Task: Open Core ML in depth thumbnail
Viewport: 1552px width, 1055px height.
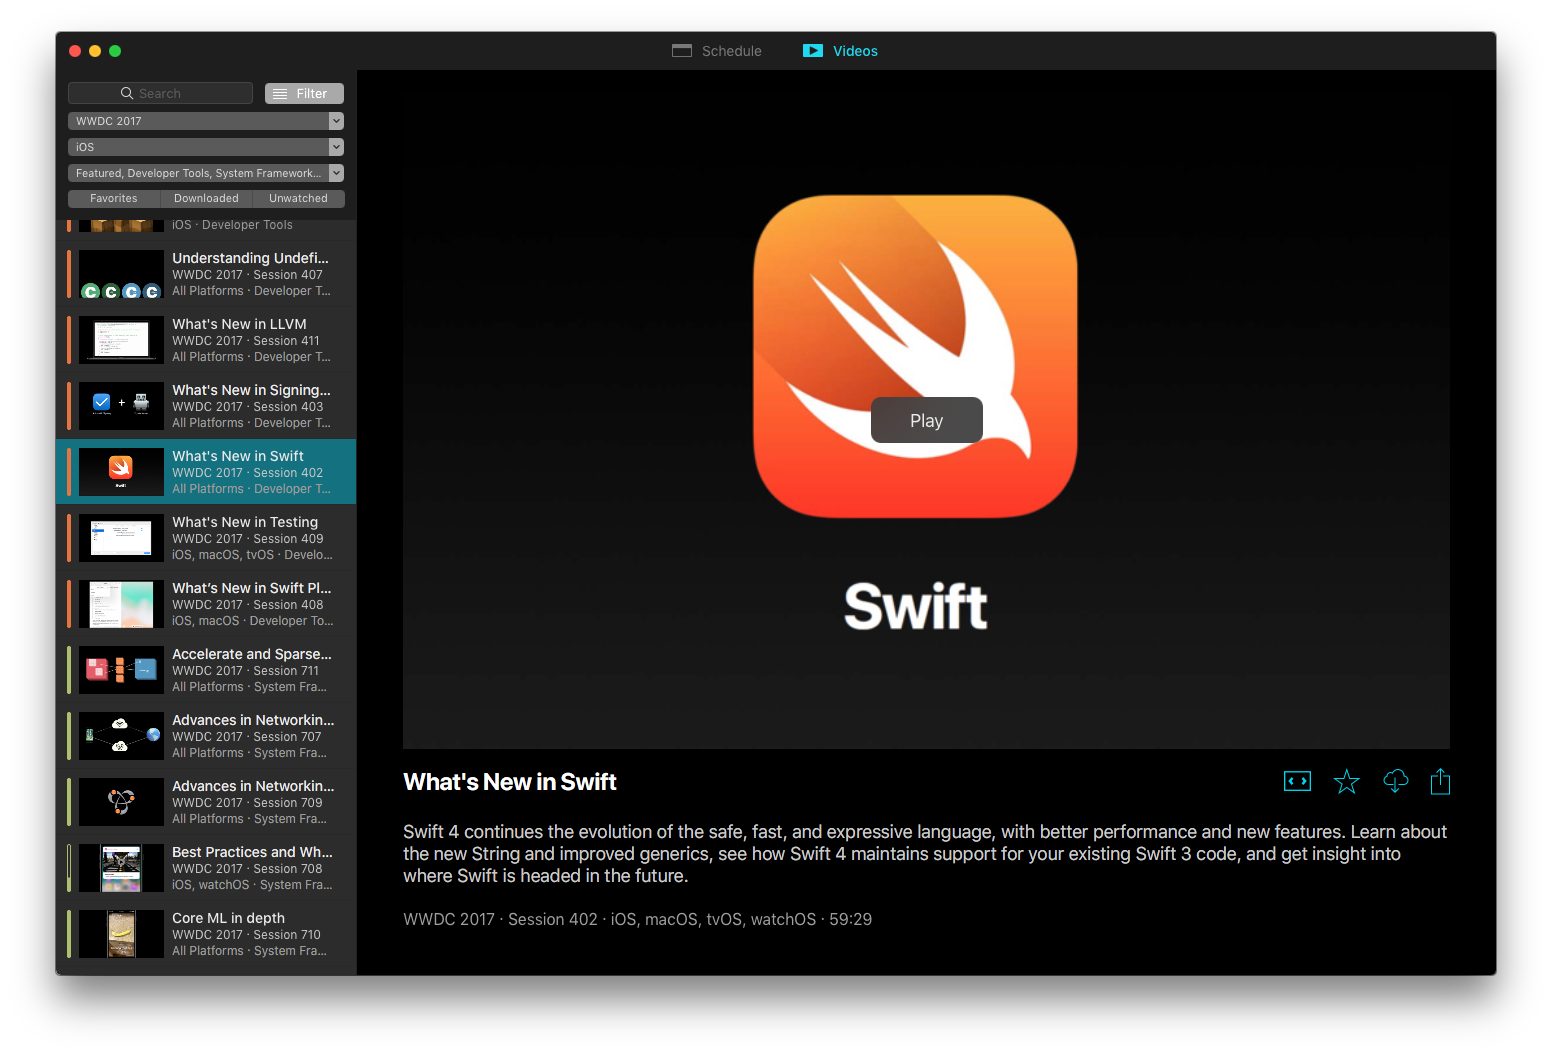Action: (x=121, y=934)
